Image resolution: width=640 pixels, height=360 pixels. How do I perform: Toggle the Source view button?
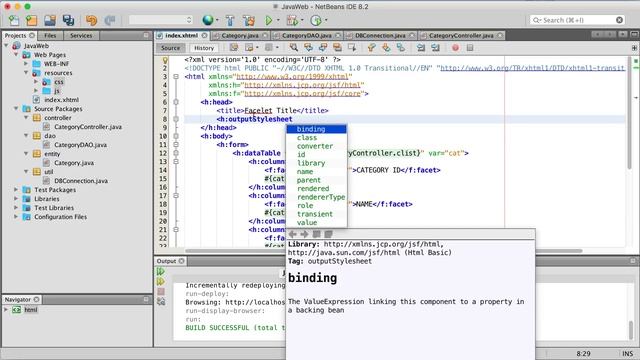coord(170,48)
